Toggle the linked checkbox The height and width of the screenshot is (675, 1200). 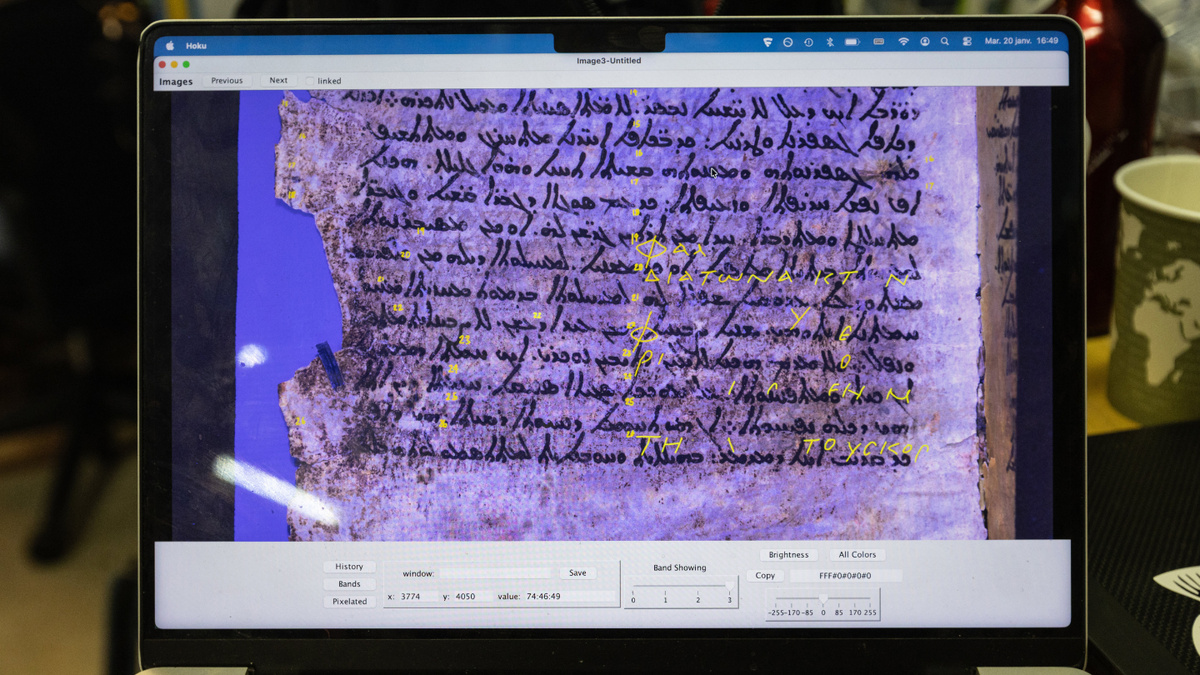[x=311, y=81]
